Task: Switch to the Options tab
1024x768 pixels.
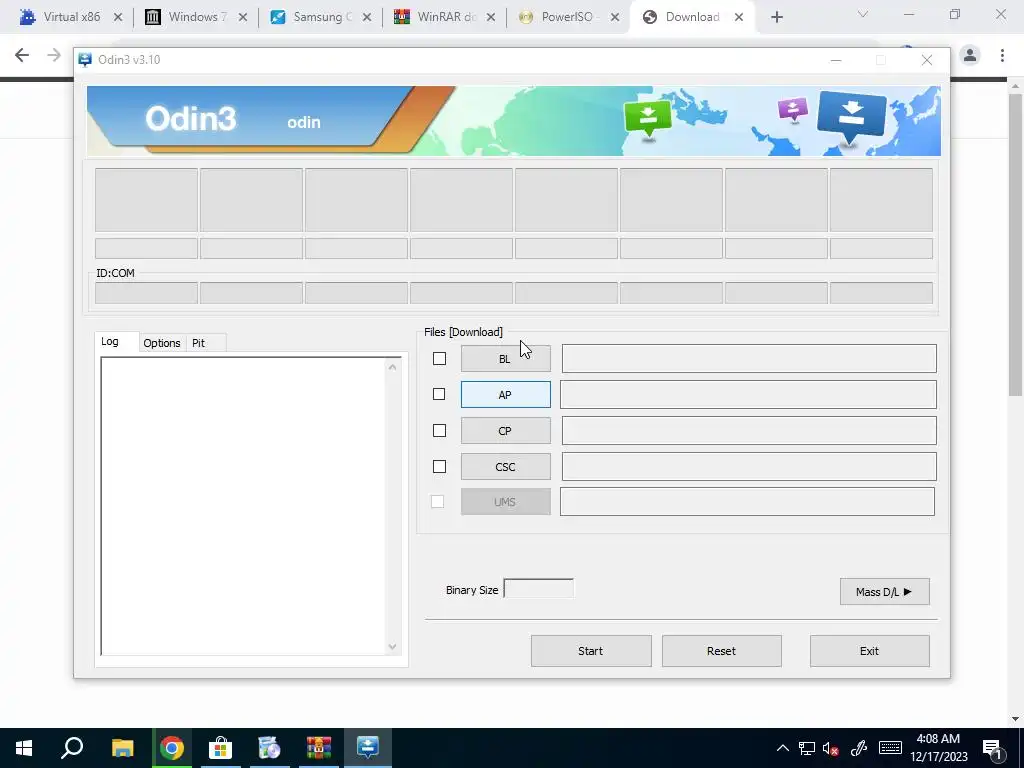Action: [162, 343]
